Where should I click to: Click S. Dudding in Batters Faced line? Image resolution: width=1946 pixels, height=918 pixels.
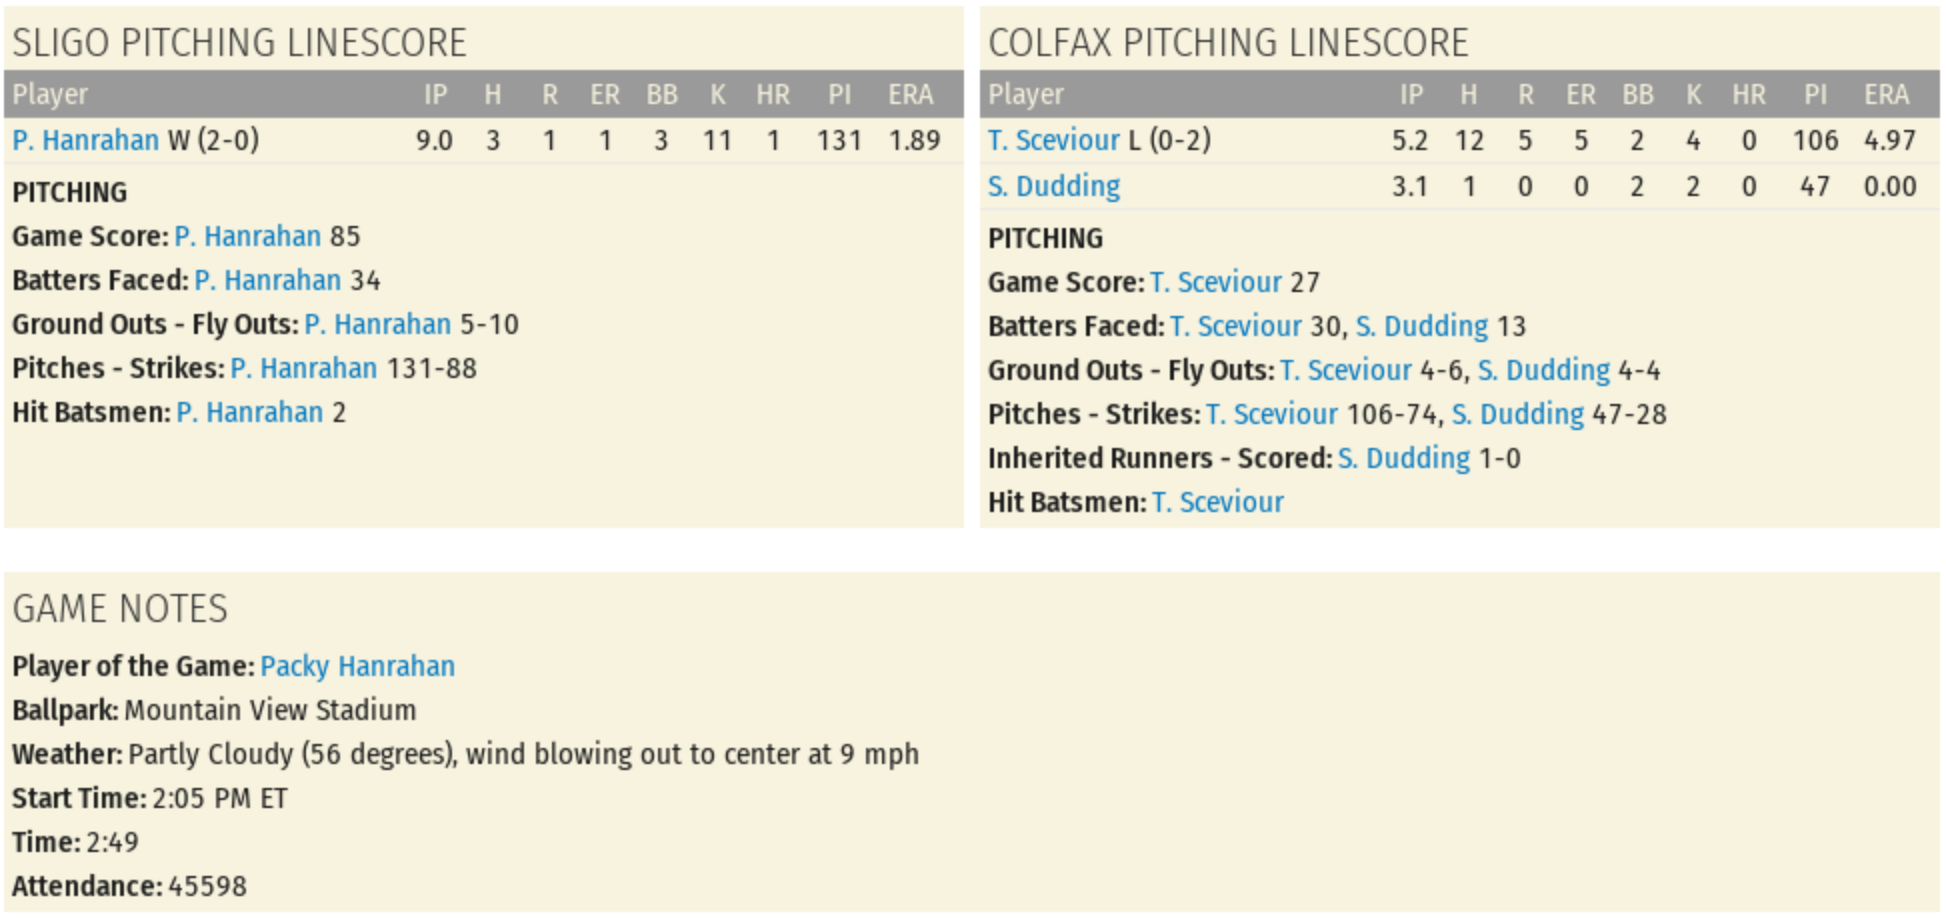[1421, 326]
